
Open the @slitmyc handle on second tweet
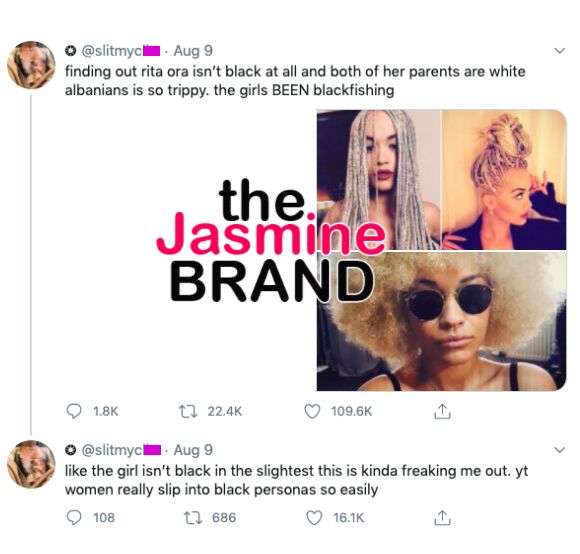[120, 450]
